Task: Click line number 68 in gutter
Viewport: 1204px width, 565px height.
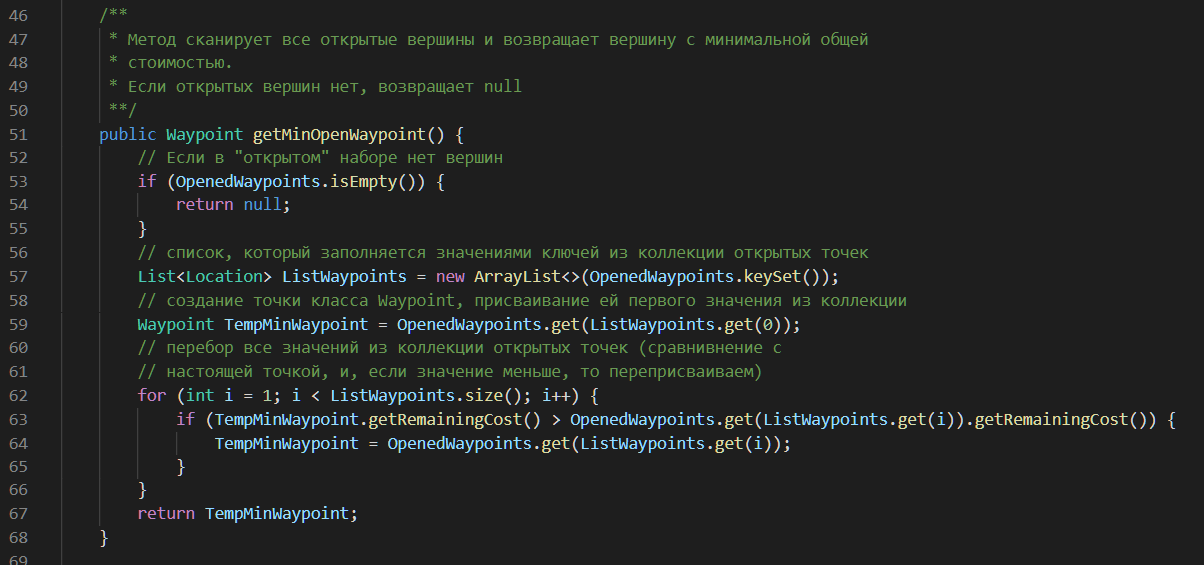Action: [18, 537]
